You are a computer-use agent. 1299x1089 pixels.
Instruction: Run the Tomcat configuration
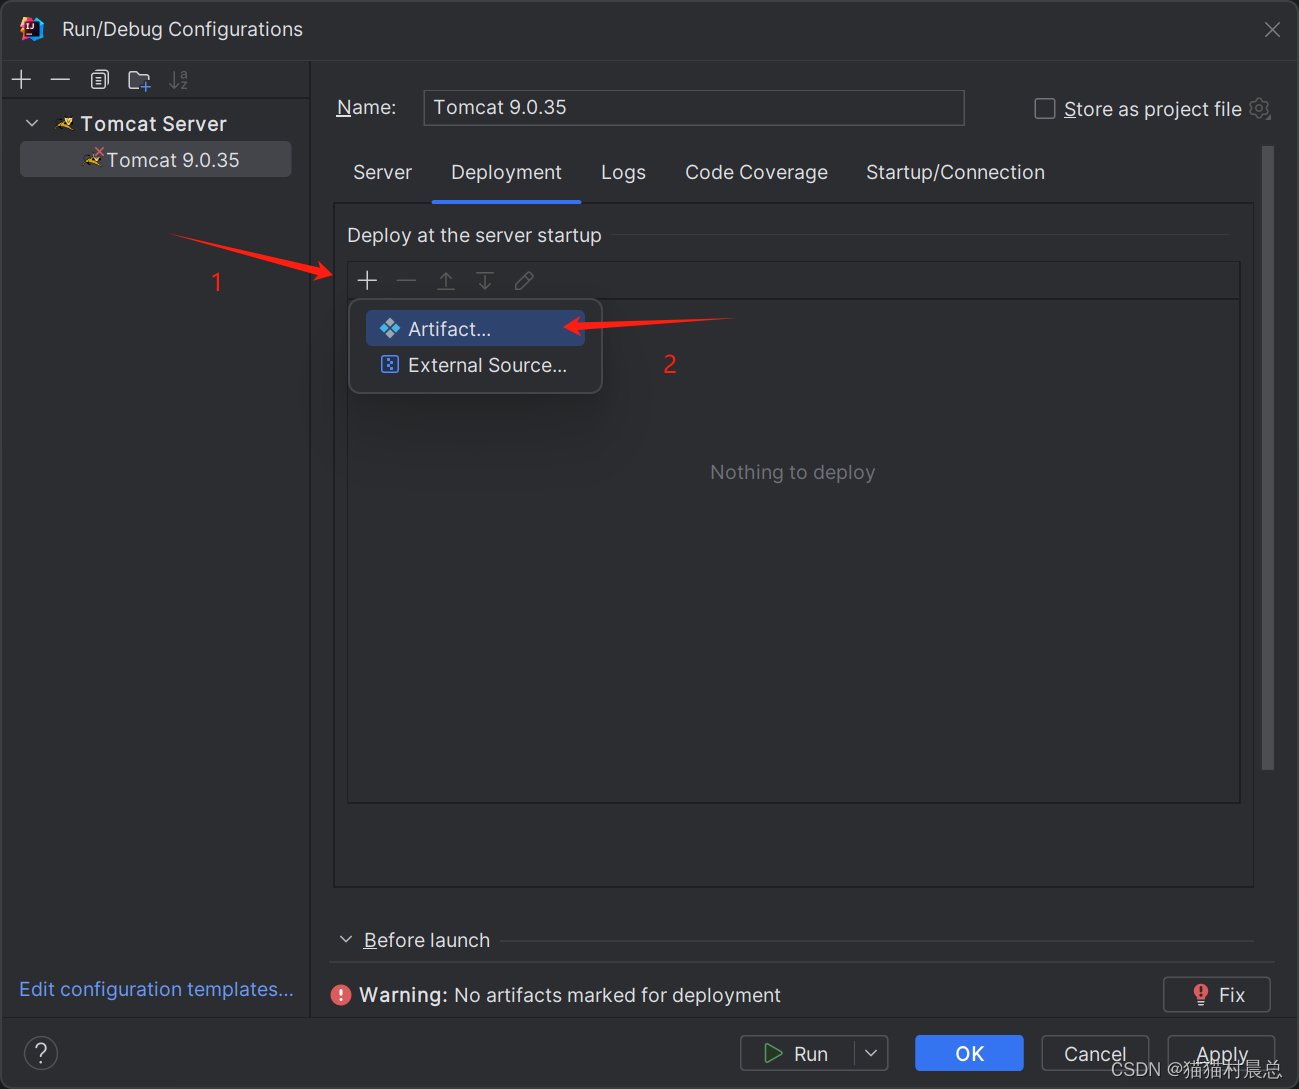click(x=797, y=1053)
